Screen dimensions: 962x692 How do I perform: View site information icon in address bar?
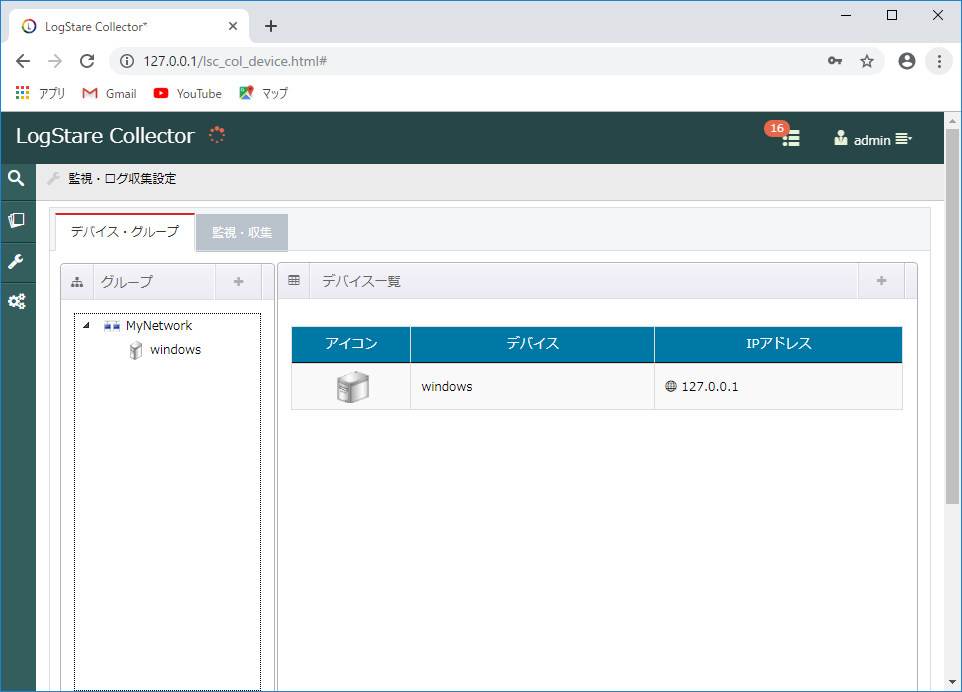127,61
